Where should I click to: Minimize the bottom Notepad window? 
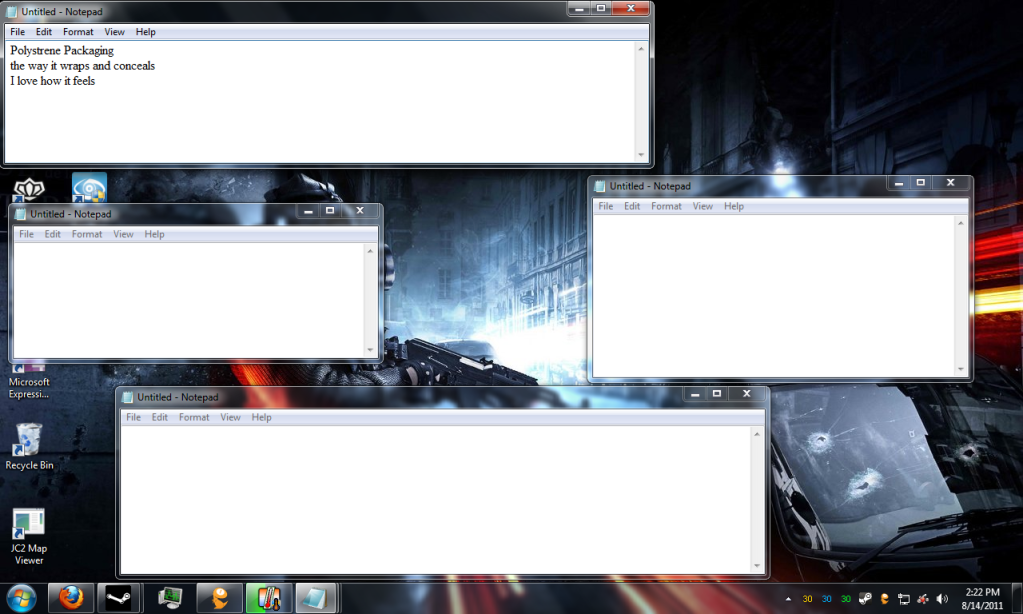(x=695, y=393)
